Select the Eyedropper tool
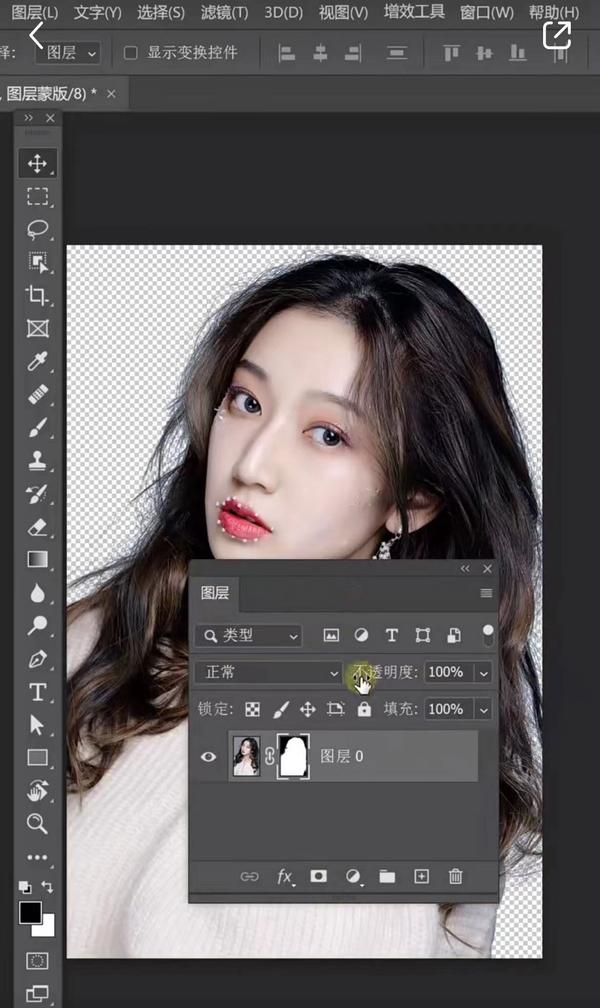Image resolution: width=600 pixels, height=1008 pixels. (38, 361)
